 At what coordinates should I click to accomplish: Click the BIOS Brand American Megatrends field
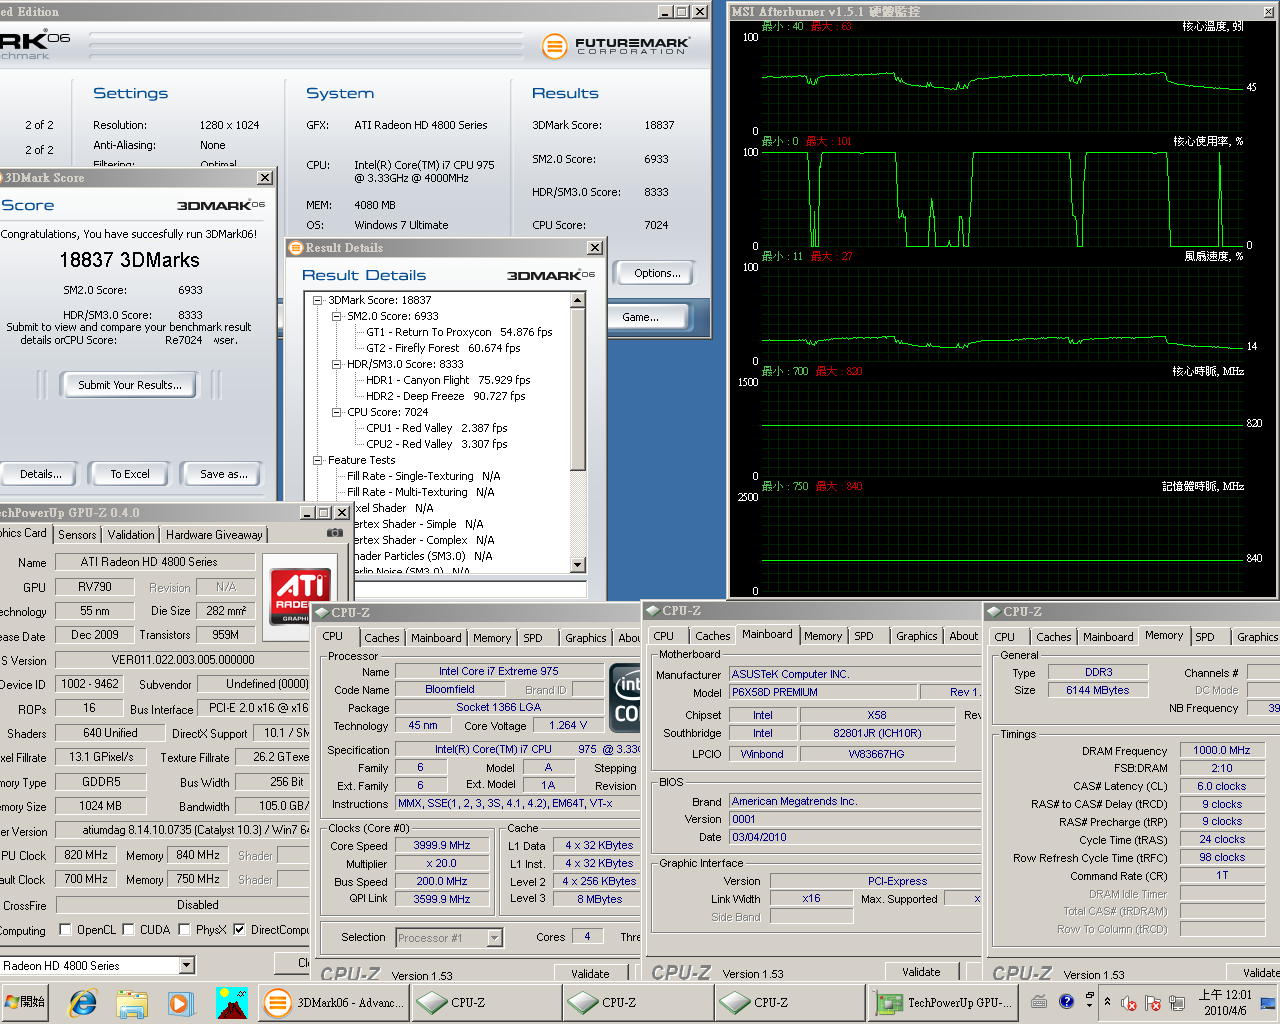point(855,801)
